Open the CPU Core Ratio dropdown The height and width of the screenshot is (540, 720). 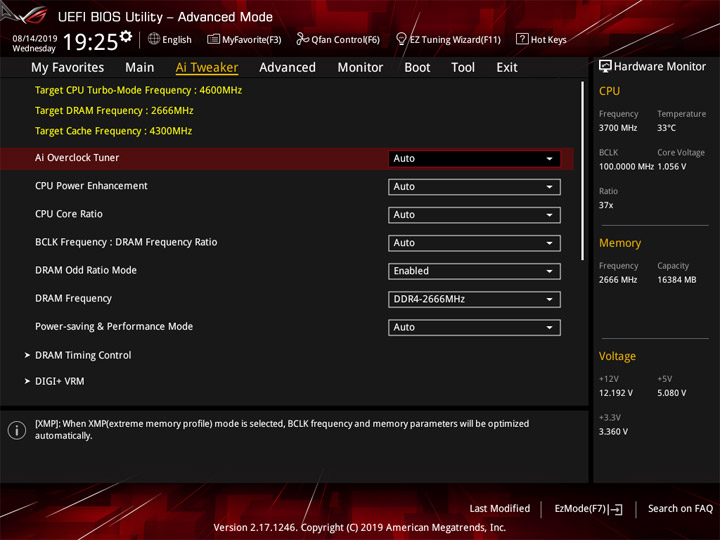474,215
